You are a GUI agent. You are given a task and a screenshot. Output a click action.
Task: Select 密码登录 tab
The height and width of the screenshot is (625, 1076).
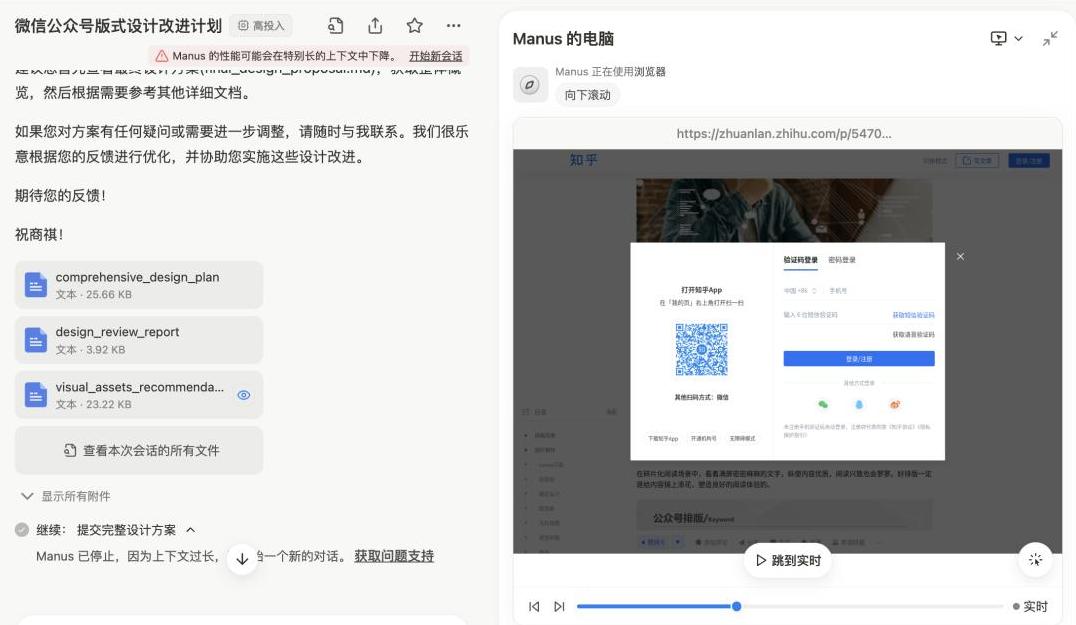click(841, 260)
